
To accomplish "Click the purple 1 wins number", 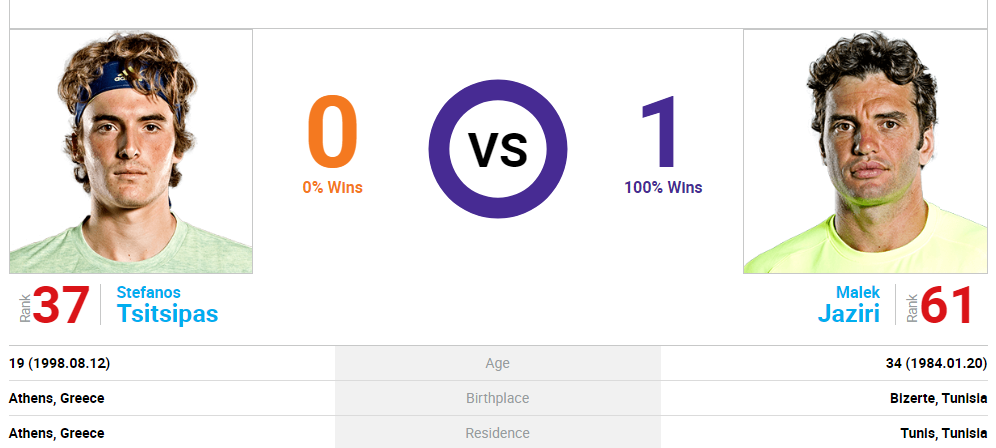I will [x=661, y=133].
